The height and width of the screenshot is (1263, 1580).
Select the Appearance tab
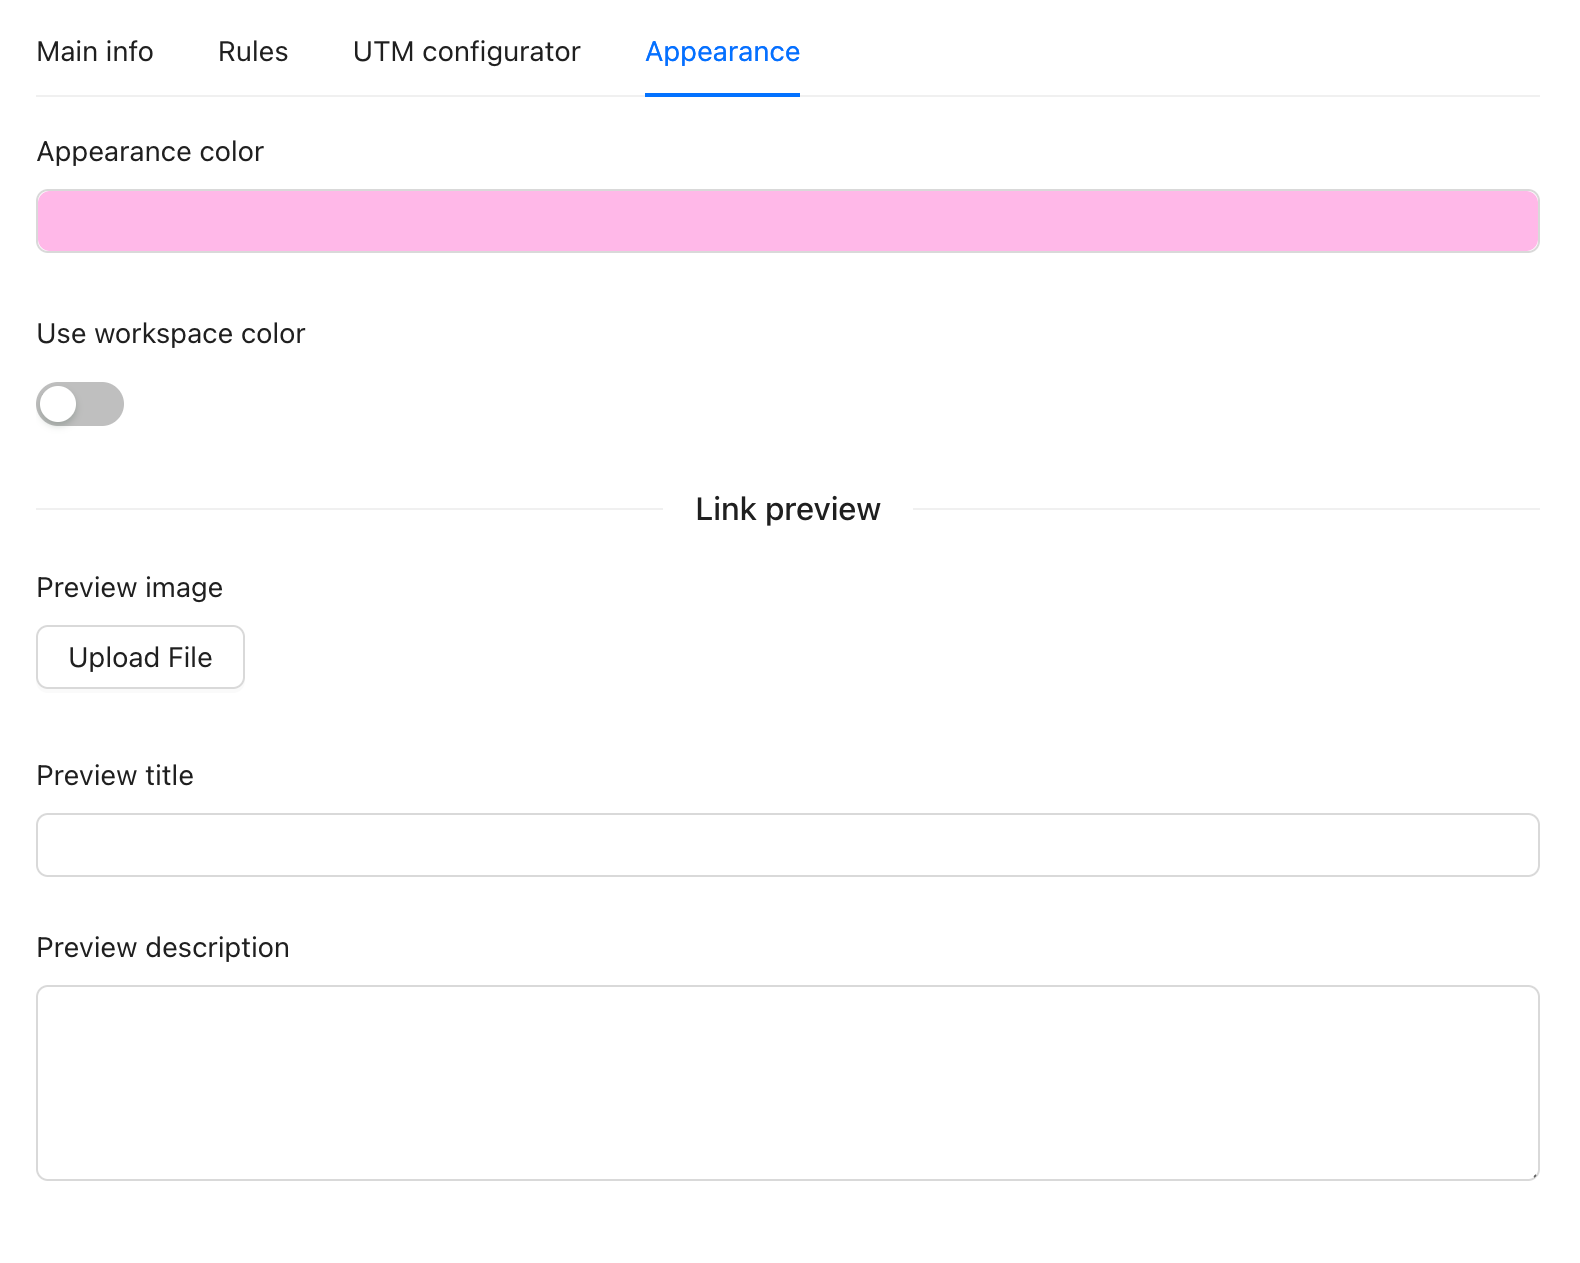click(722, 52)
